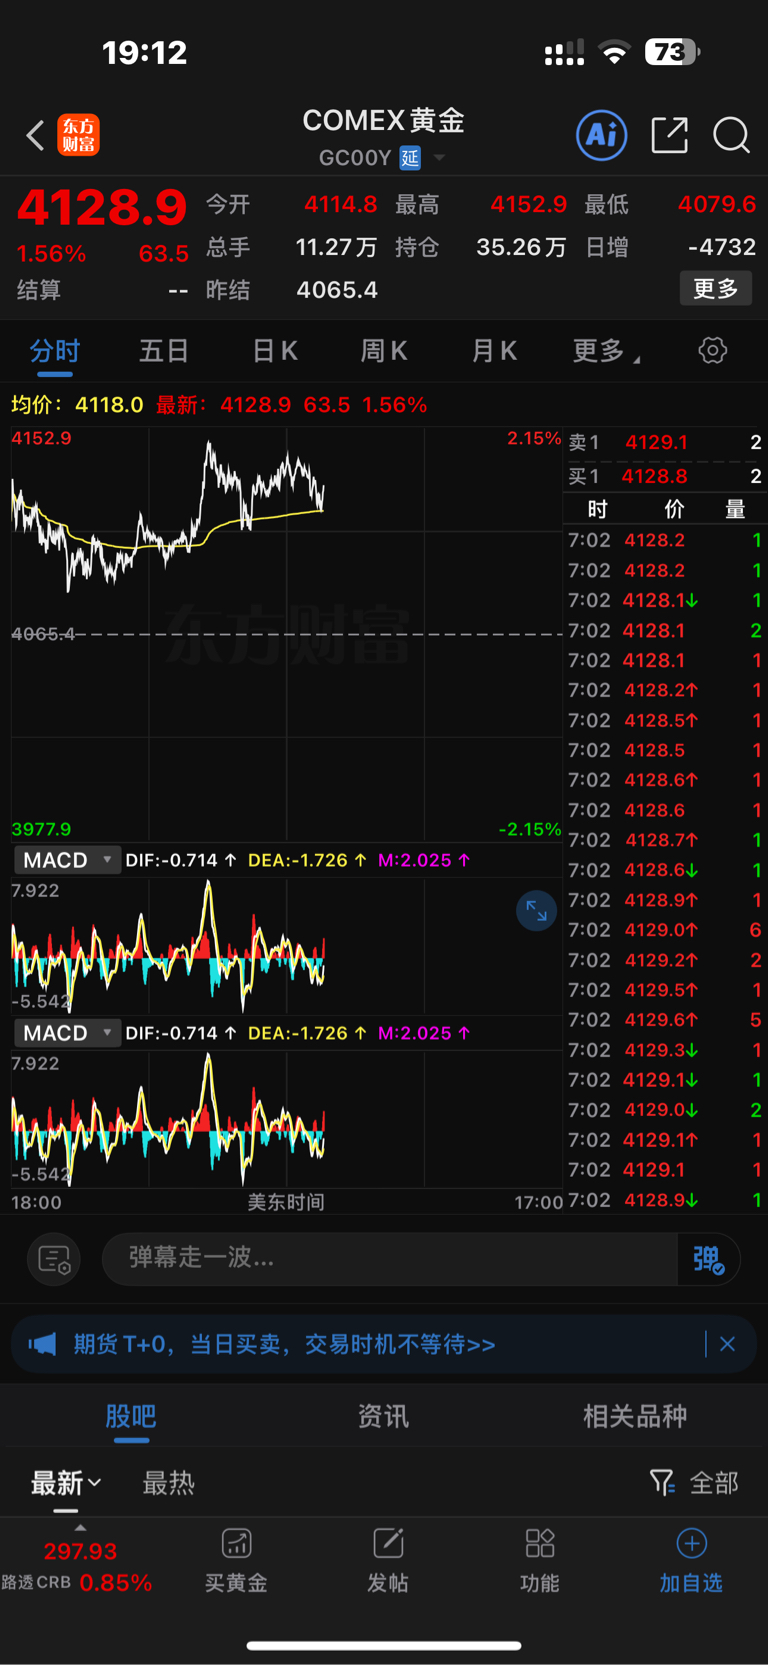Tap the intraday price chart area
Viewport: 768px width, 1665px height.
286,634
